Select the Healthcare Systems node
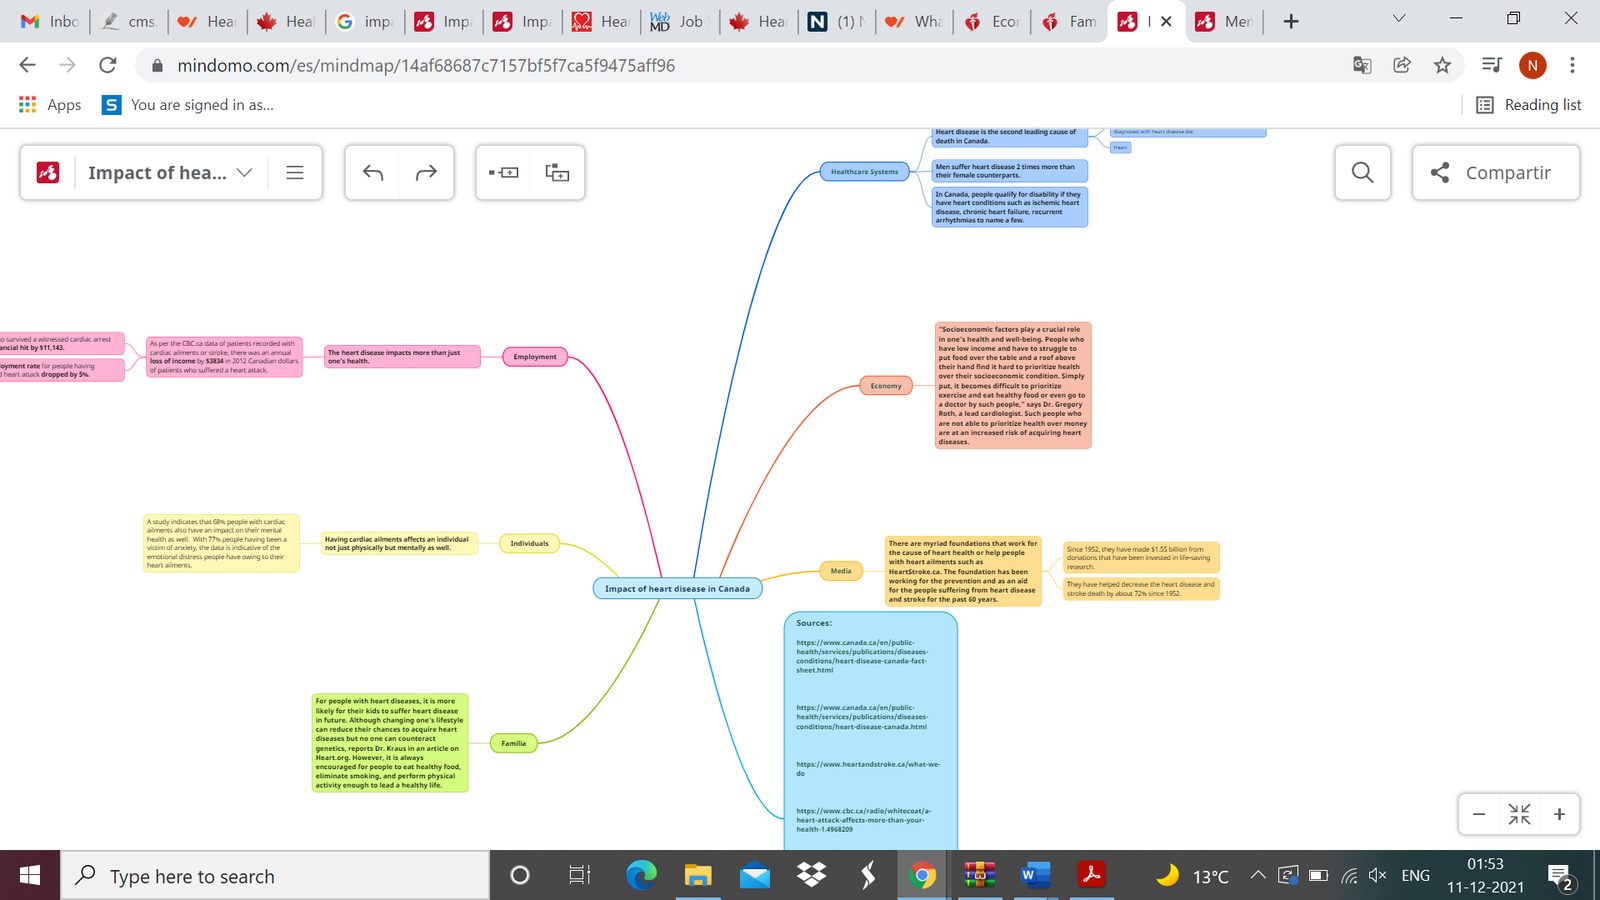Viewport: 1600px width, 900px height. tap(865, 172)
